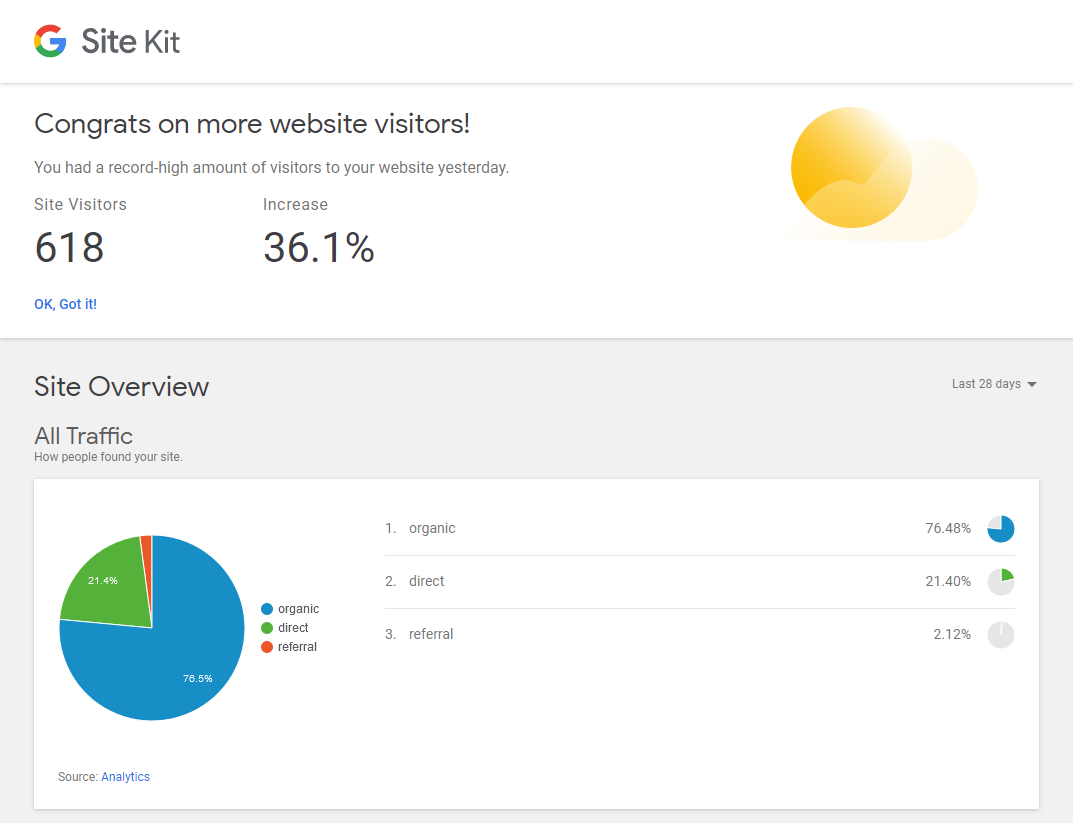The width and height of the screenshot is (1073, 823).
Task: Click the 21.4% pie chart label
Action: point(103,580)
